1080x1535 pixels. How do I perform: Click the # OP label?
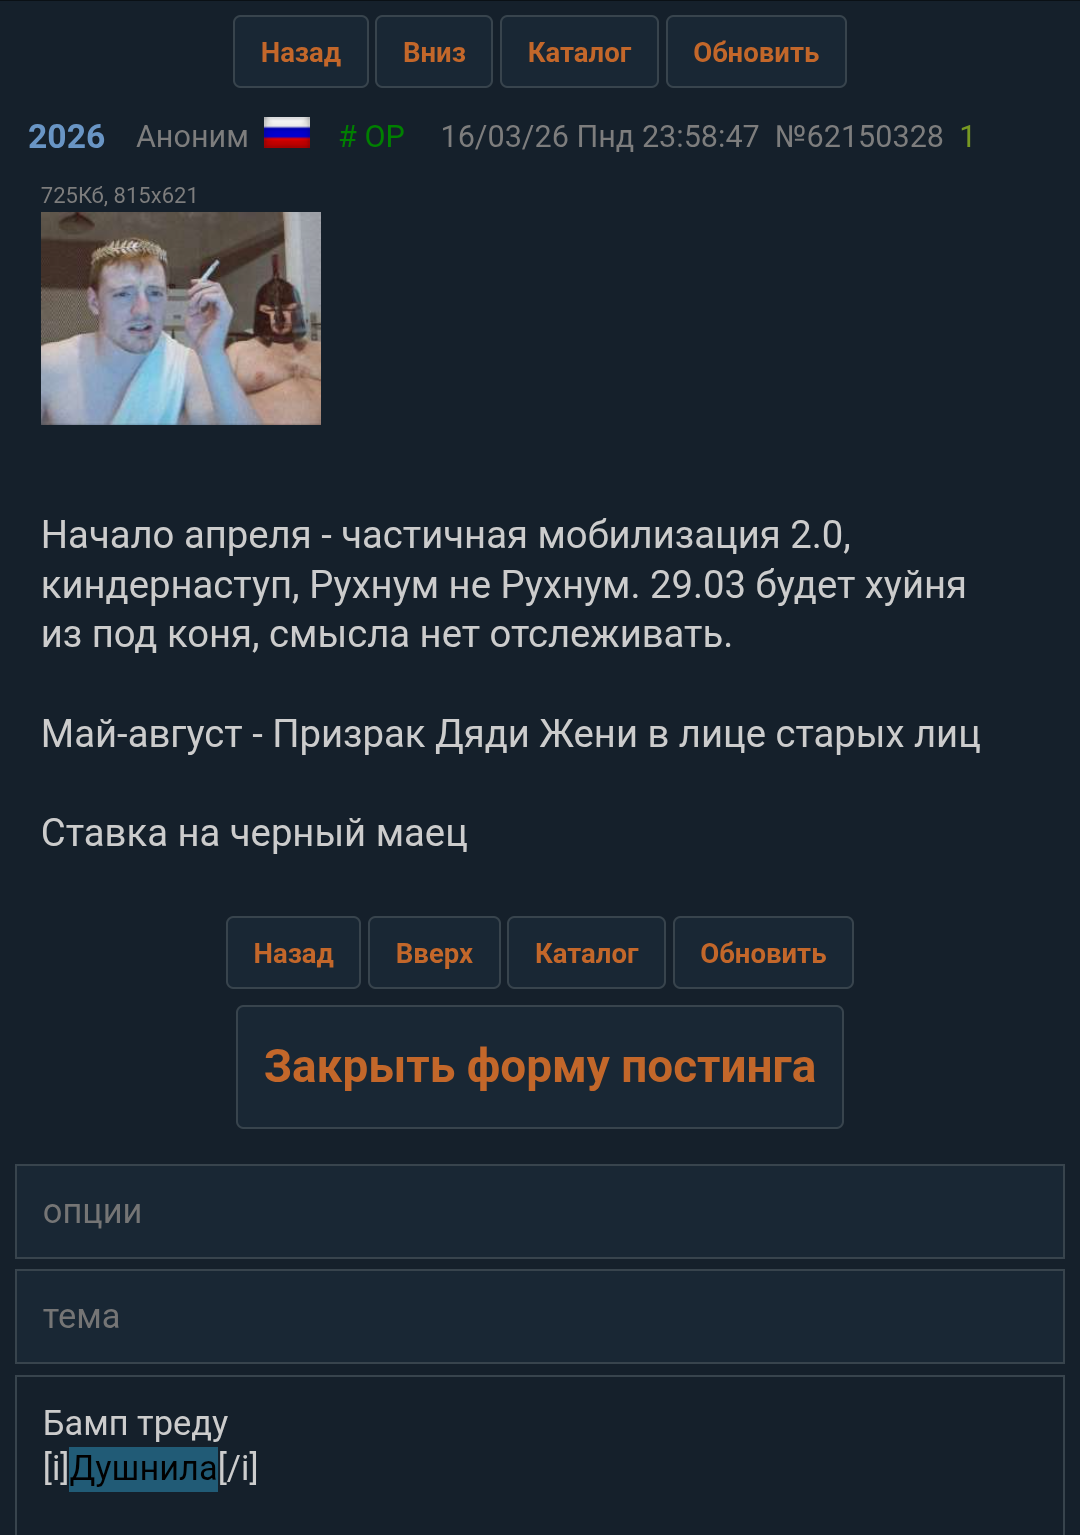coord(372,136)
